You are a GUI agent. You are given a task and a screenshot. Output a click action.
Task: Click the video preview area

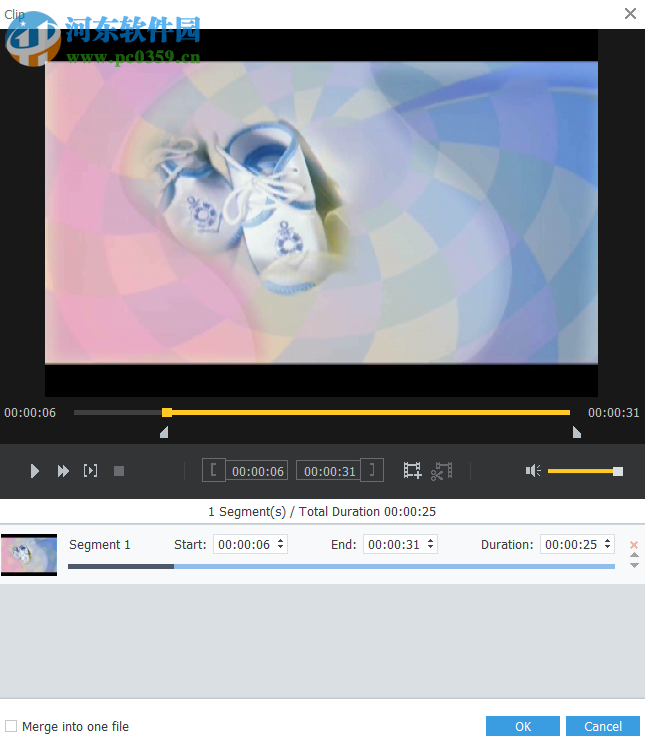(322, 213)
